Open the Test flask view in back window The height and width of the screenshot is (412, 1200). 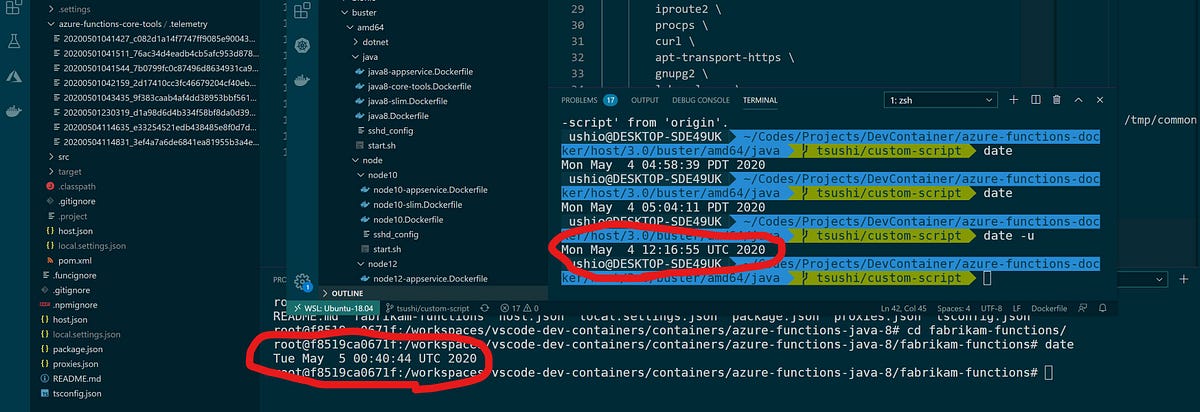click(14, 41)
